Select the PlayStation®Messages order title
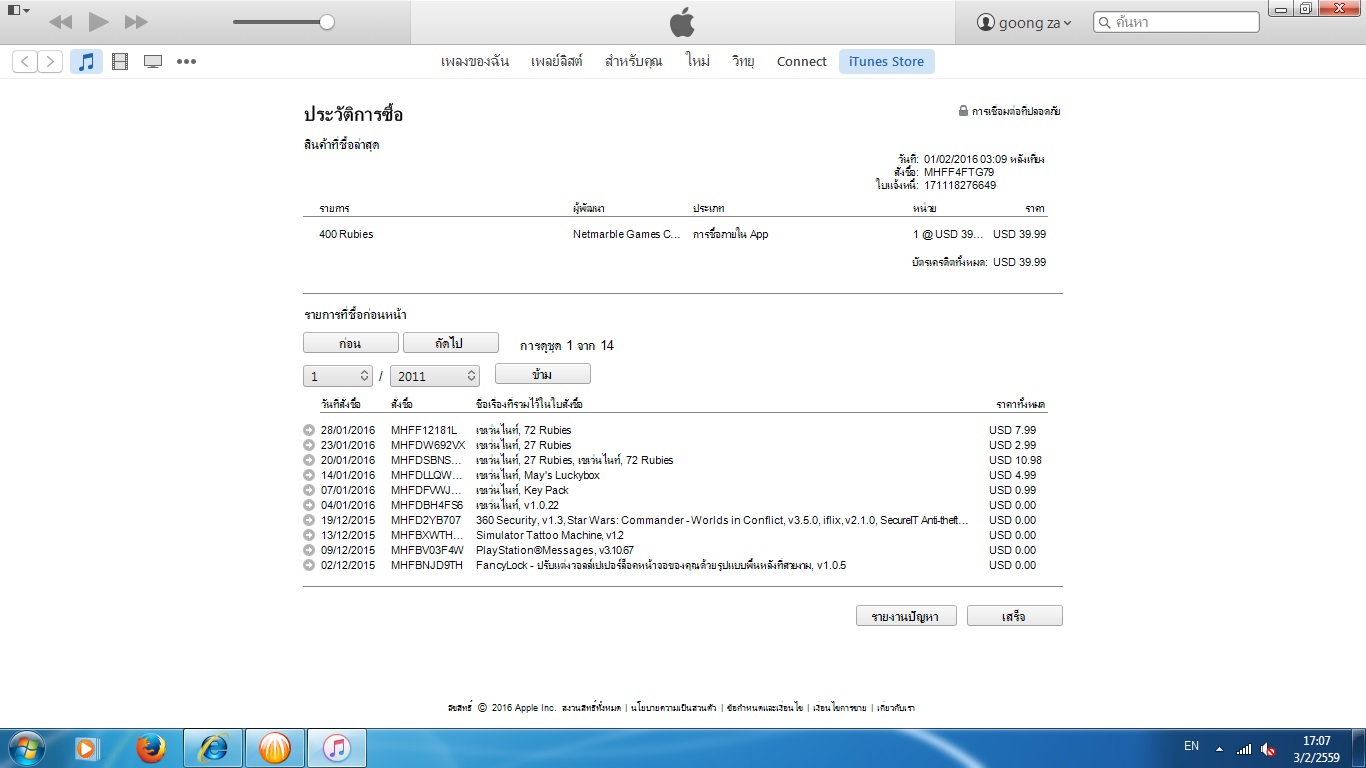This screenshot has width=1366, height=768. [x=555, y=550]
